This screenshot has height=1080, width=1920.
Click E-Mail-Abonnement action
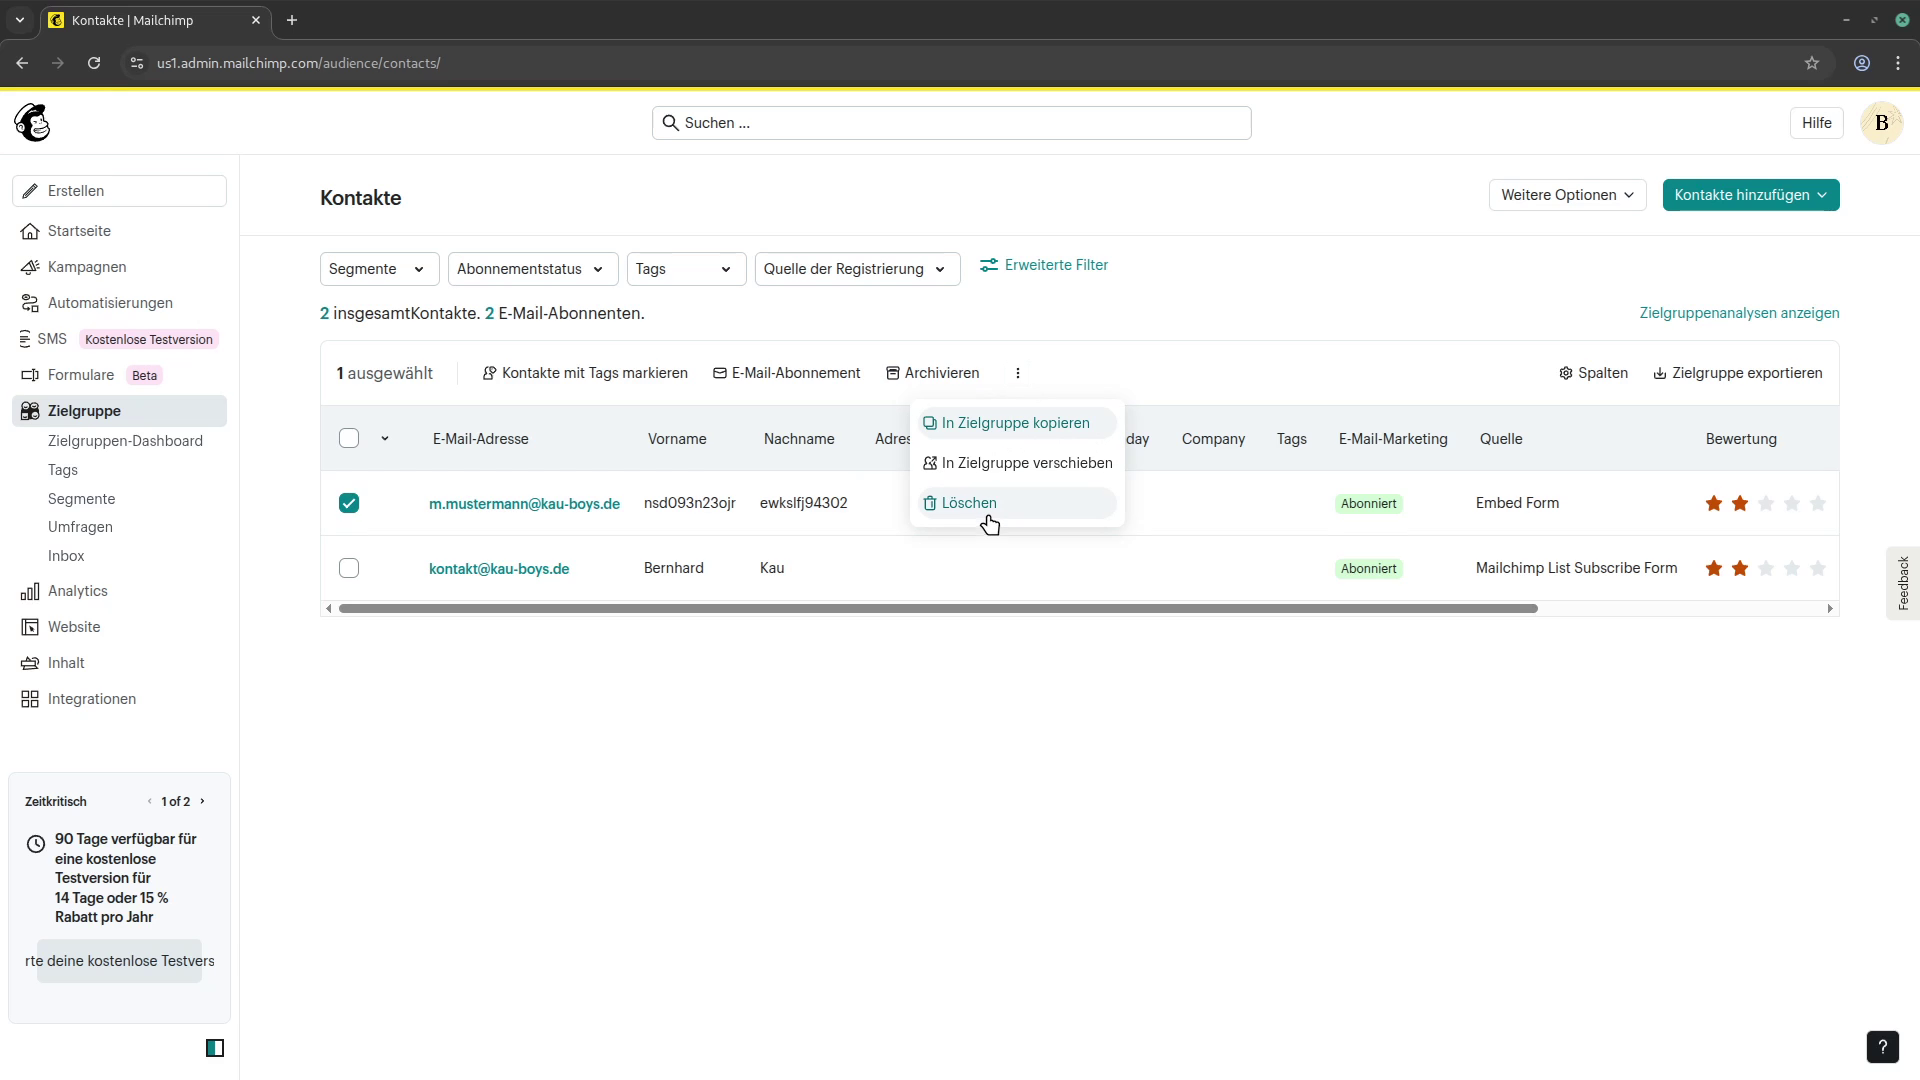click(786, 373)
